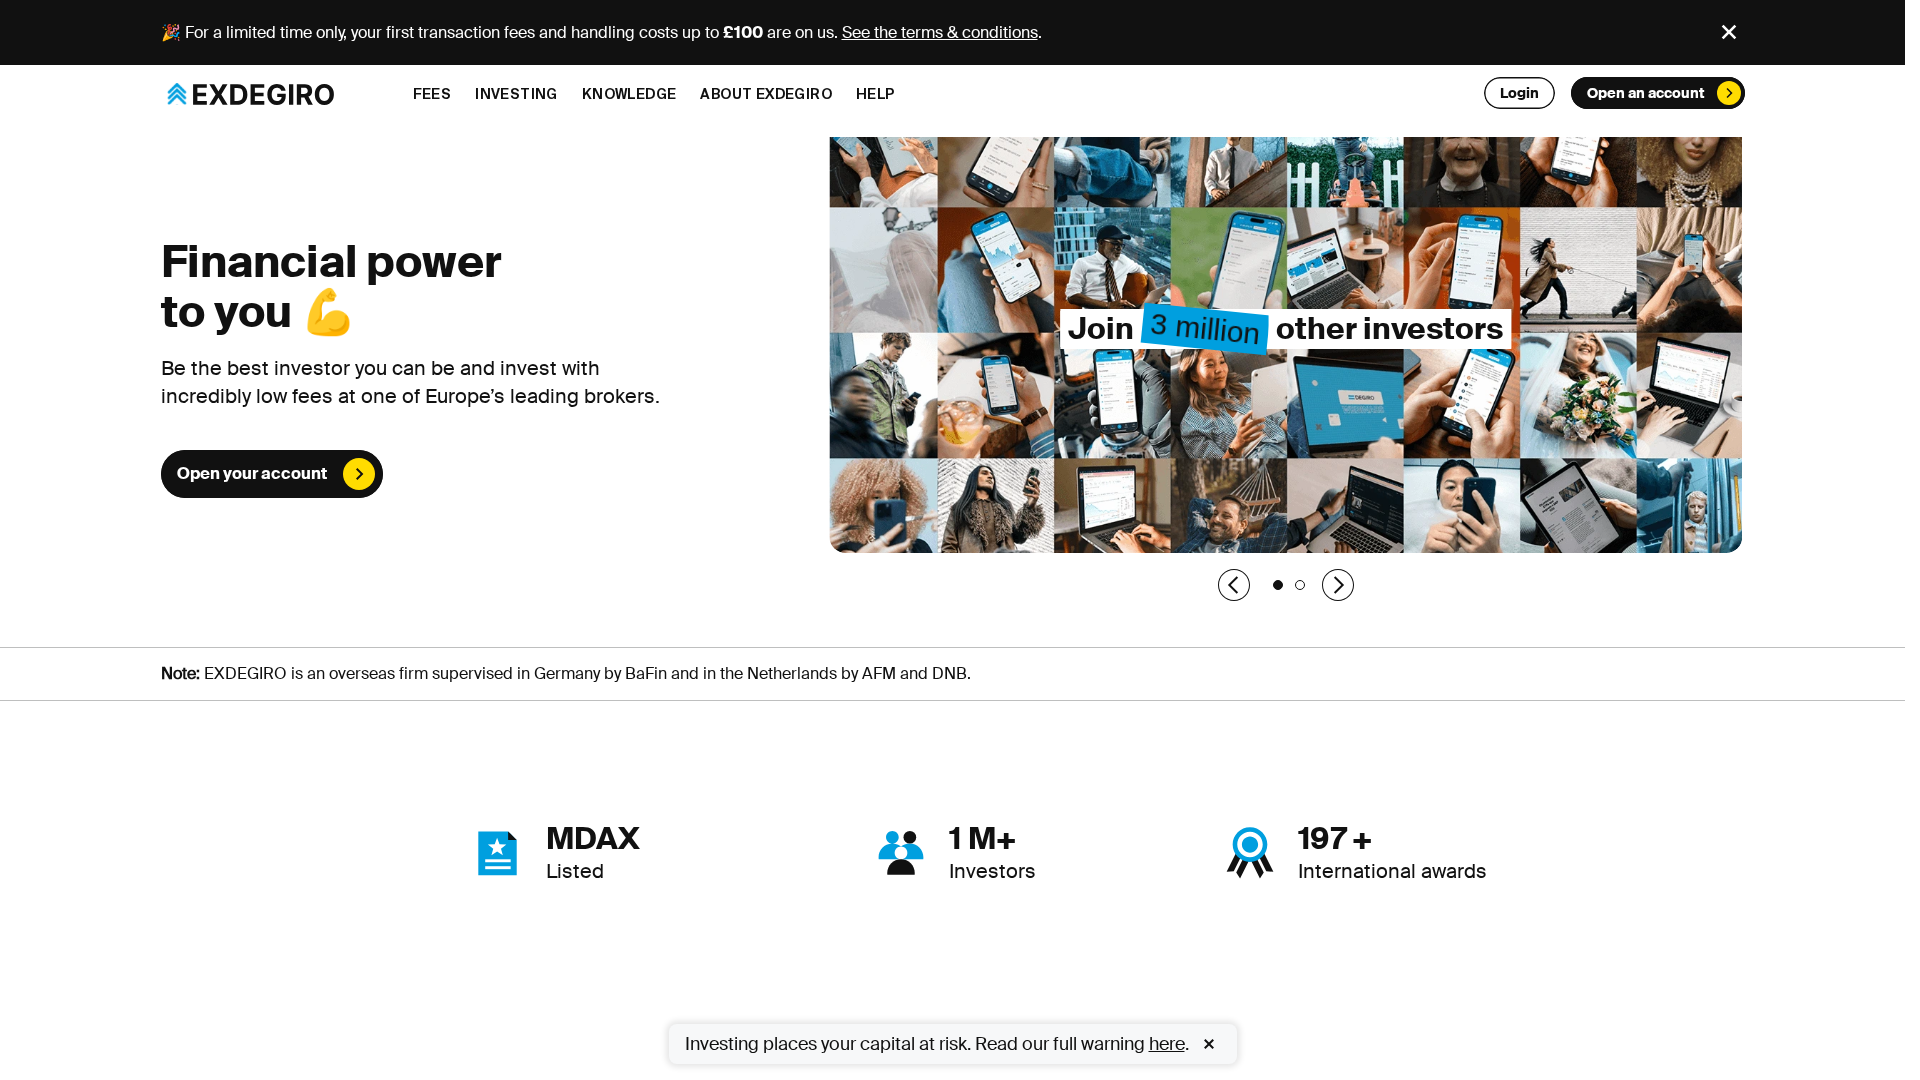Open the INVESTING menu
This screenshot has width=1920, height=1080.
pos(516,94)
